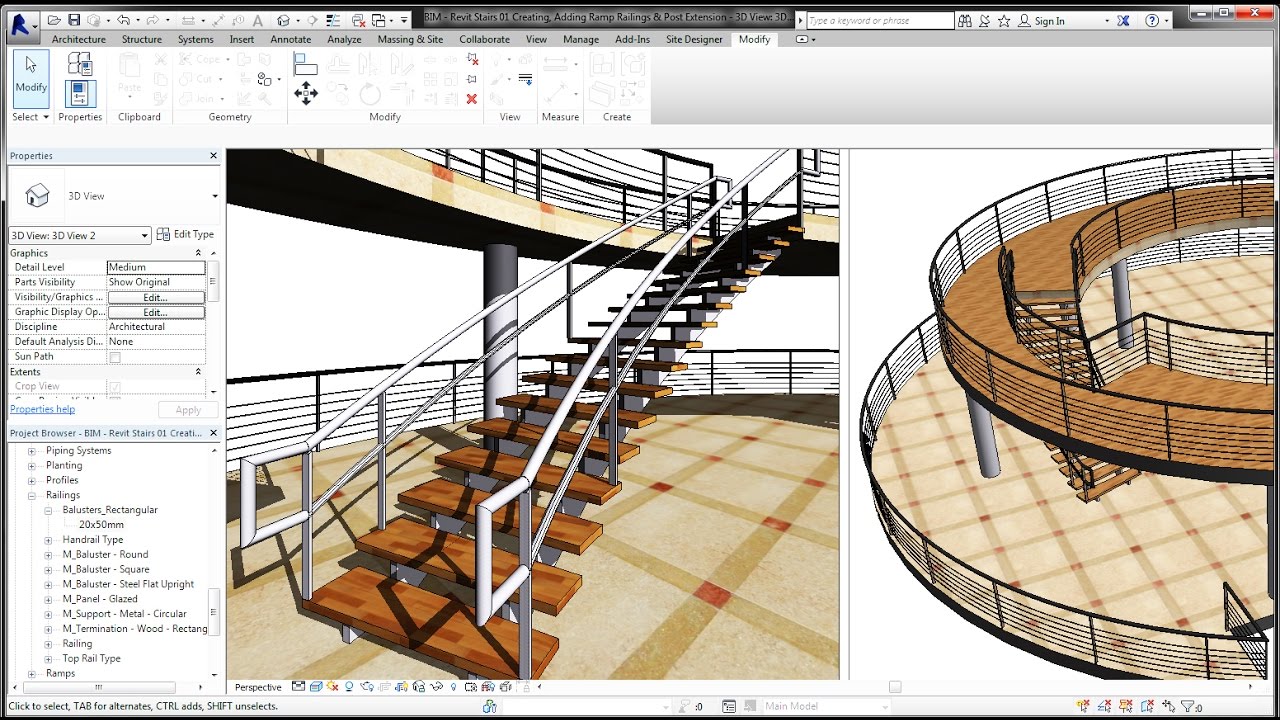Click the Filter funnel icon in status bar

[1188, 707]
